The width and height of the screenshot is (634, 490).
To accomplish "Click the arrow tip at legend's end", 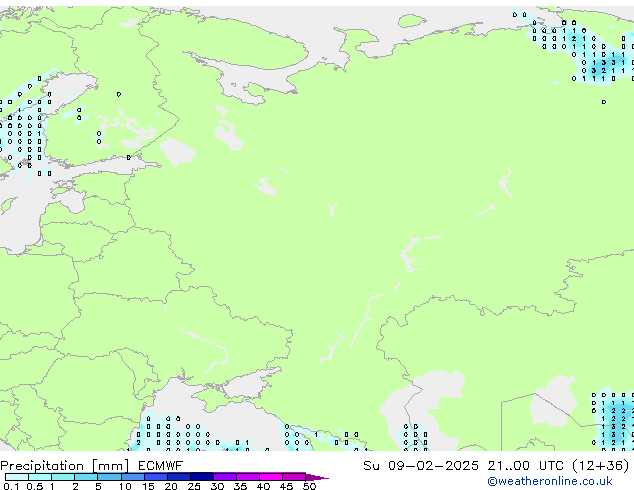I will pyautogui.click(x=324, y=477).
